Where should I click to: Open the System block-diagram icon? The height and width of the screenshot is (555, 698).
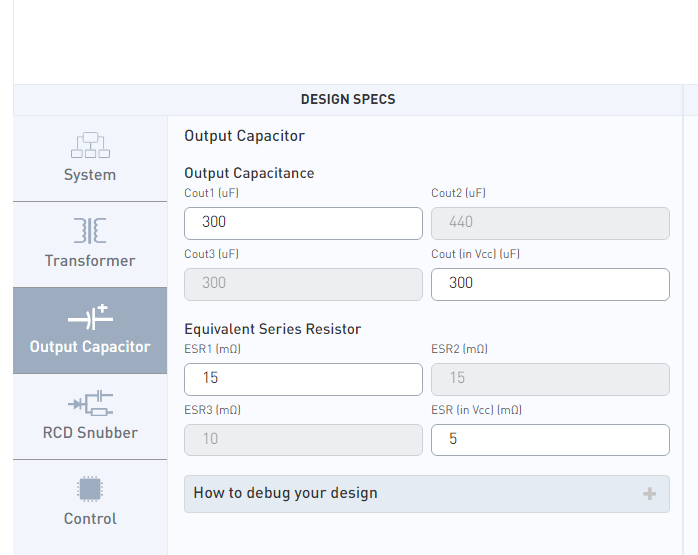click(x=90, y=145)
